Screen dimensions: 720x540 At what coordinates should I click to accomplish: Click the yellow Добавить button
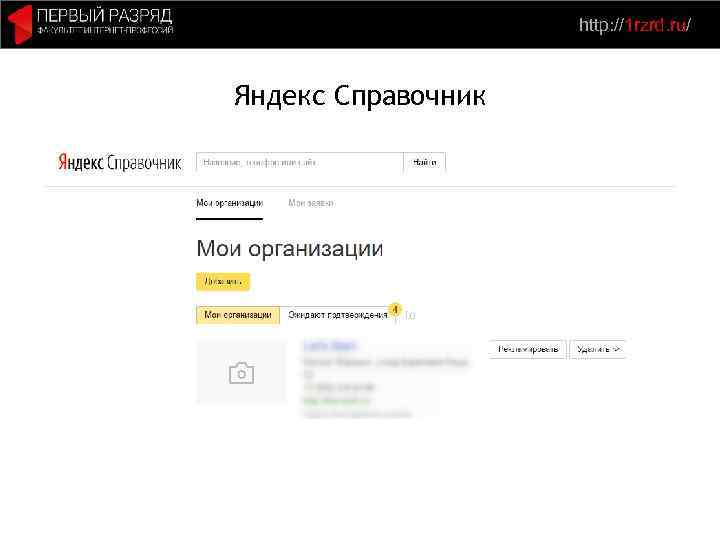(223, 281)
